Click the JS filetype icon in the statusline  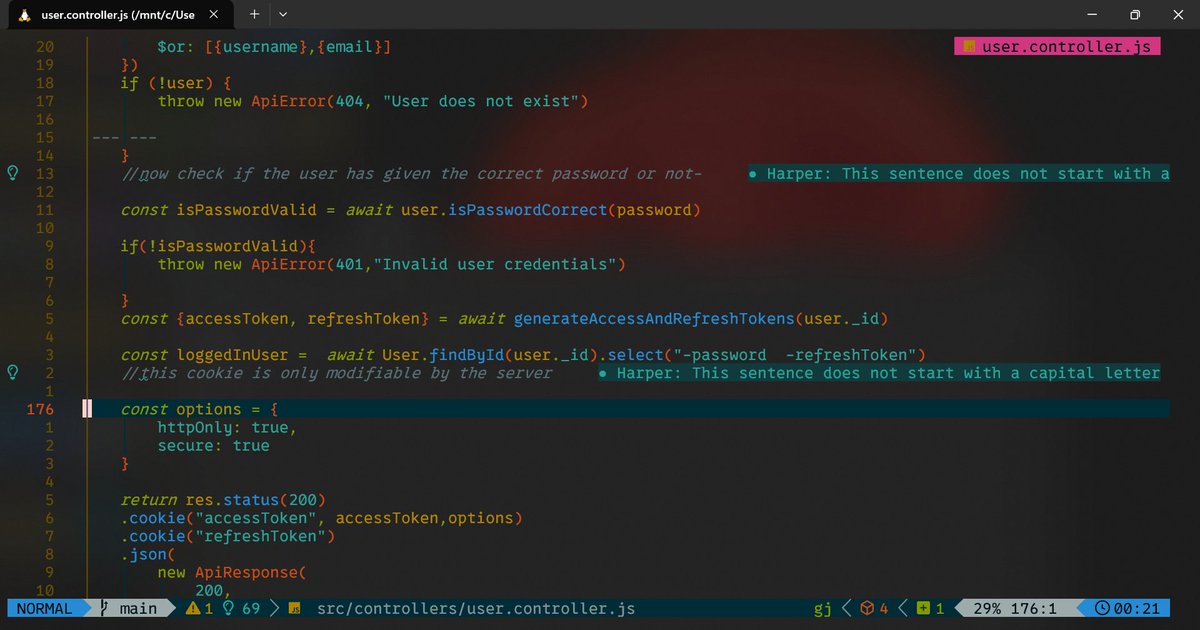[295, 608]
